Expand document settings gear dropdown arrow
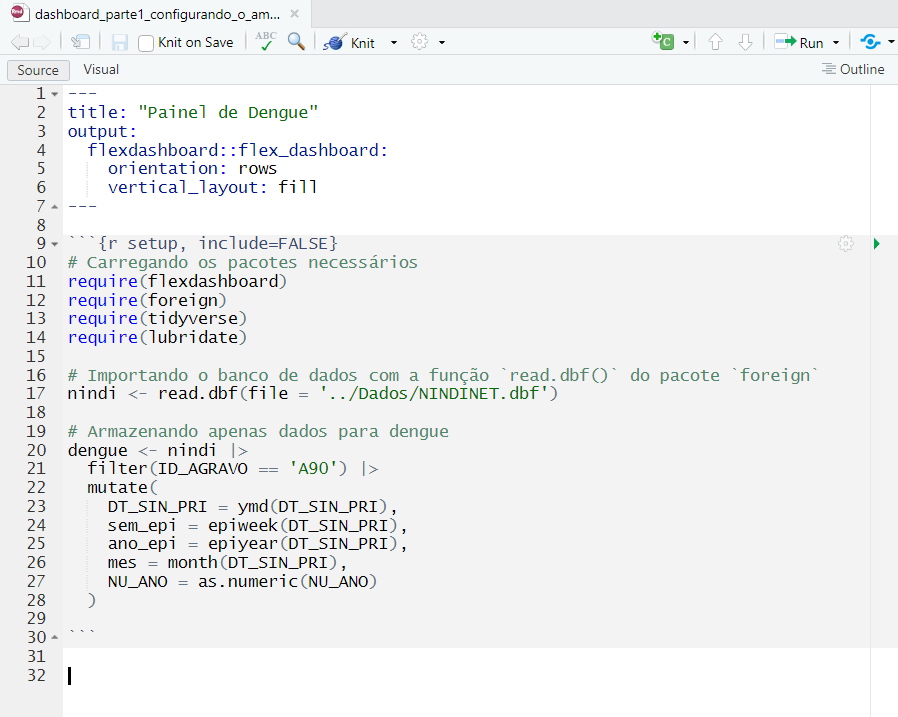This screenshot has width=898, height=717. coord(442,43)
